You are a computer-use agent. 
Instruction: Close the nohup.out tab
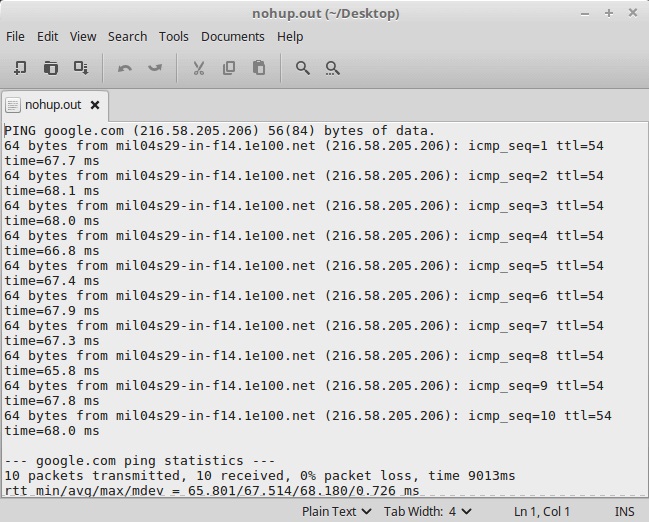coord(95,105)
